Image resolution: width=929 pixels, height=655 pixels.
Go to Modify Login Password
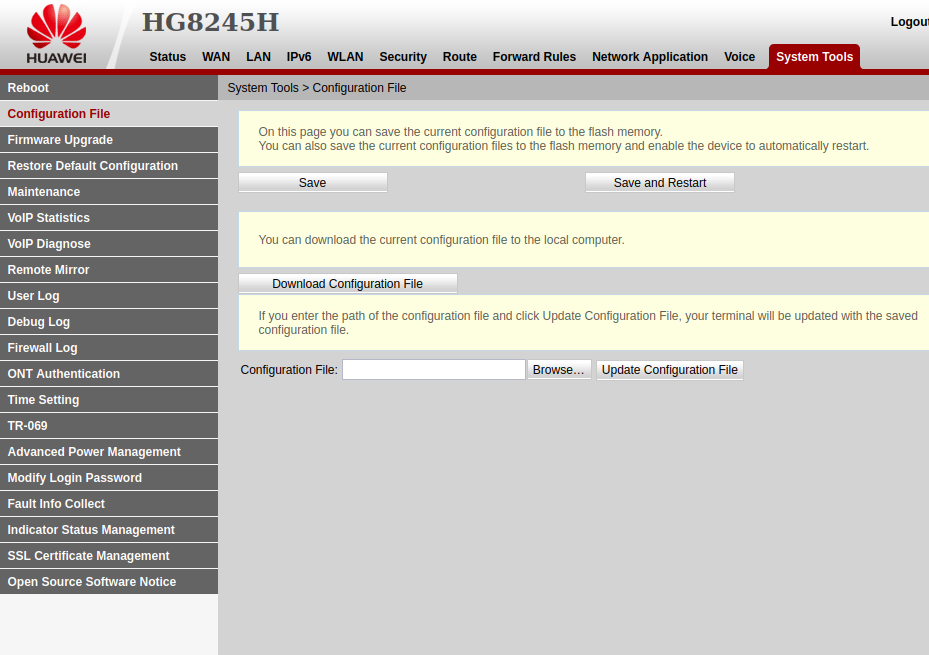click(109, 478)
